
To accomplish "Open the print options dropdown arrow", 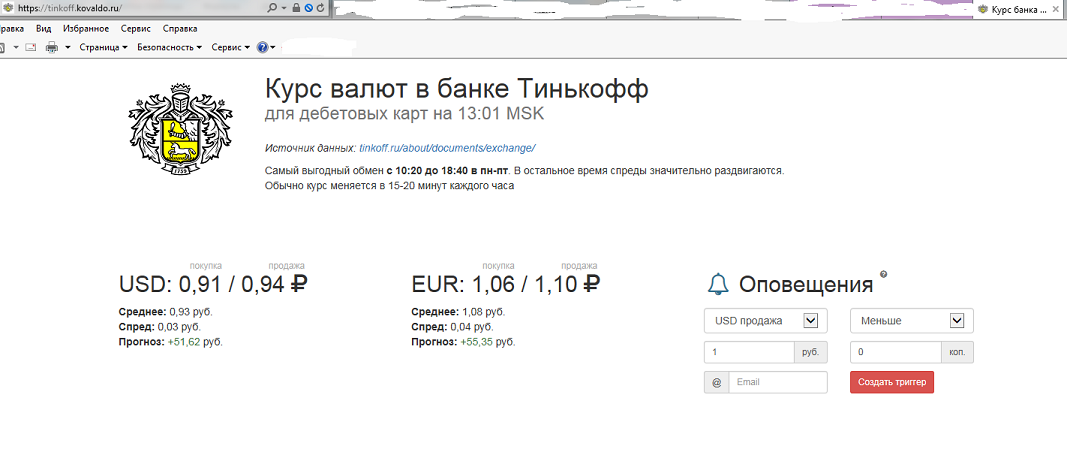I will coord(68,48).
